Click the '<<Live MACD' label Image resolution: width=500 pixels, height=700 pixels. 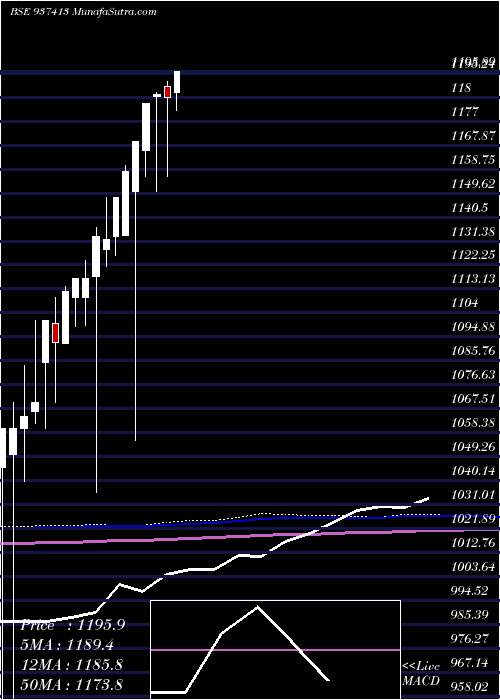tap(421, 673)
